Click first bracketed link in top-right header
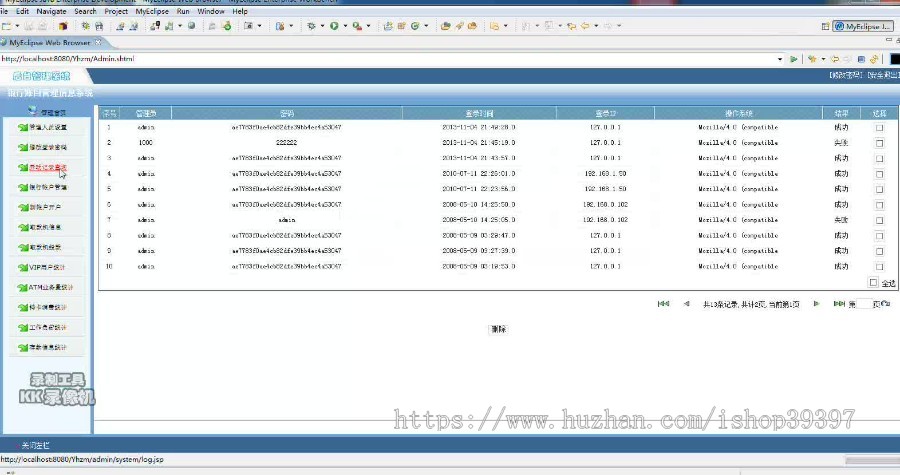The height and width of the screenshot is (475, 900). pyautogui.click(x=847, y=75)
